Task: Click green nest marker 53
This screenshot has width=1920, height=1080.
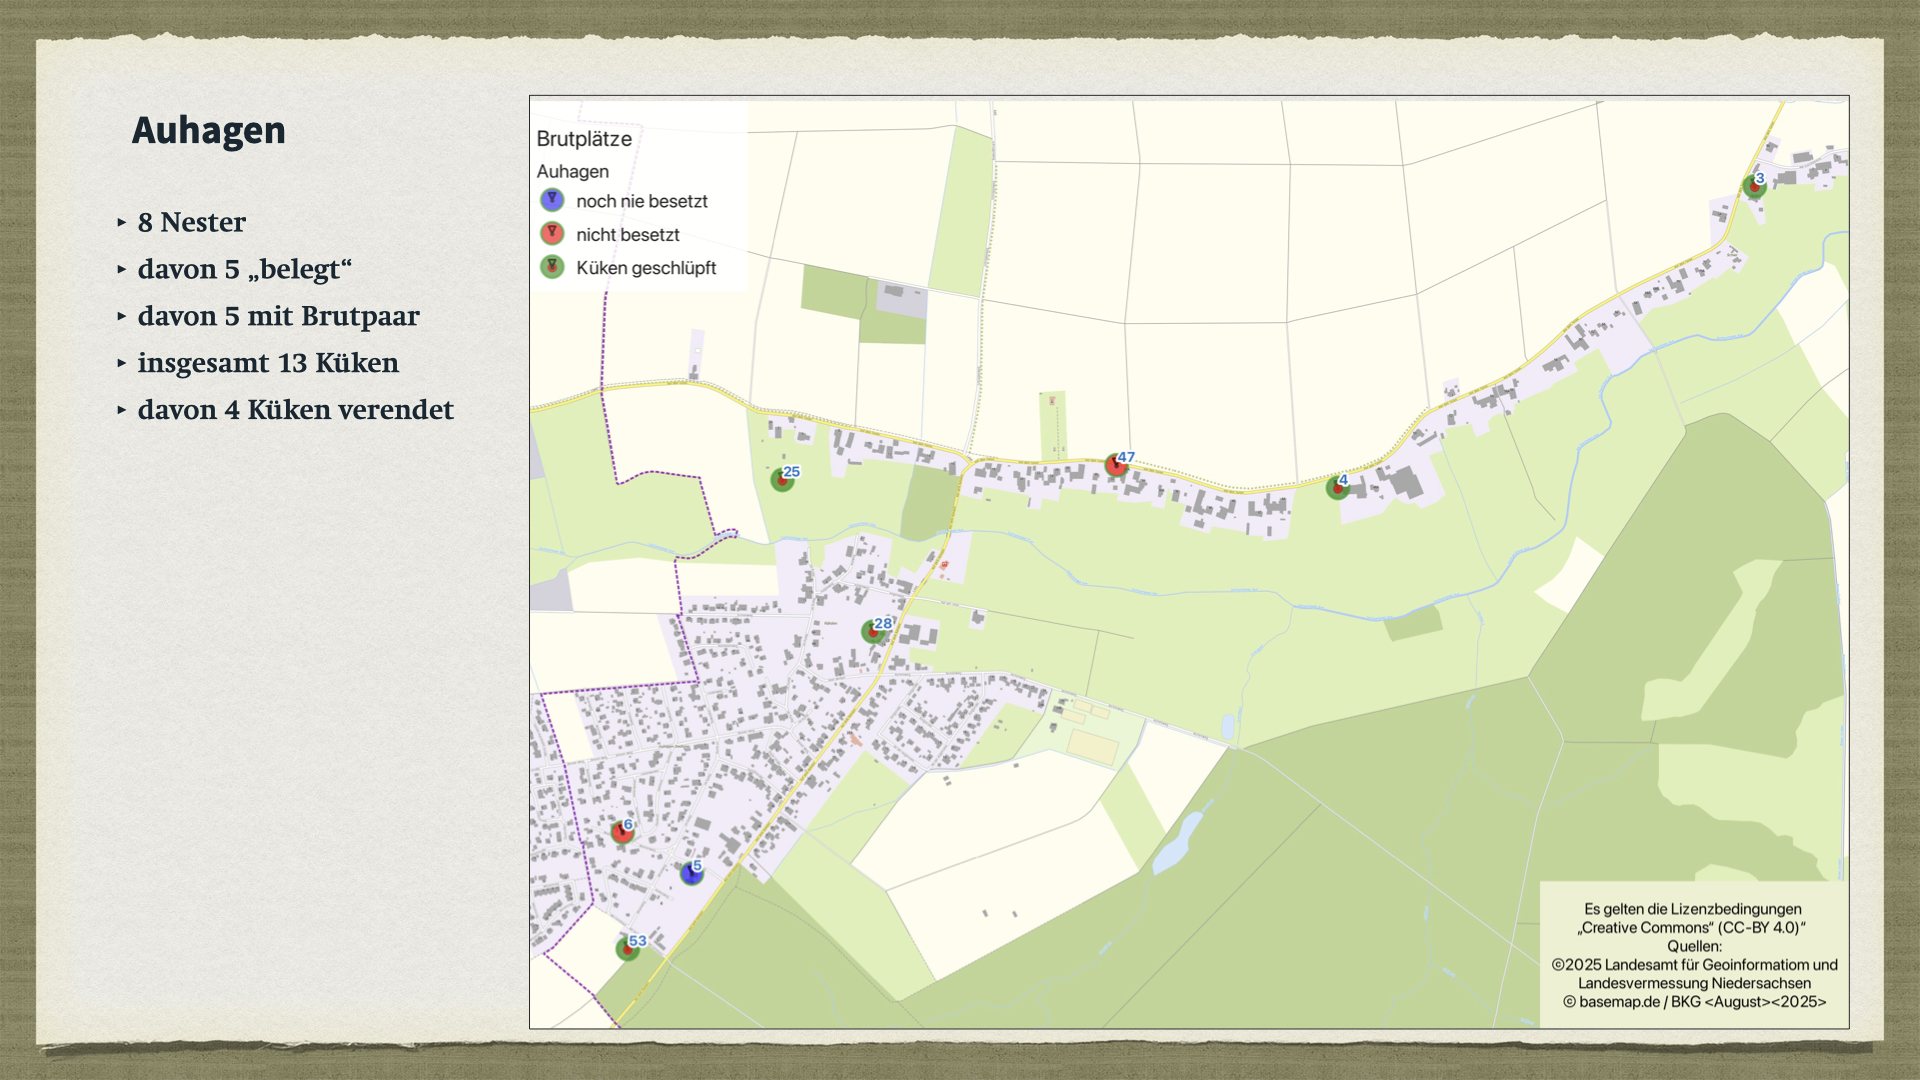Action: (627, 949)
